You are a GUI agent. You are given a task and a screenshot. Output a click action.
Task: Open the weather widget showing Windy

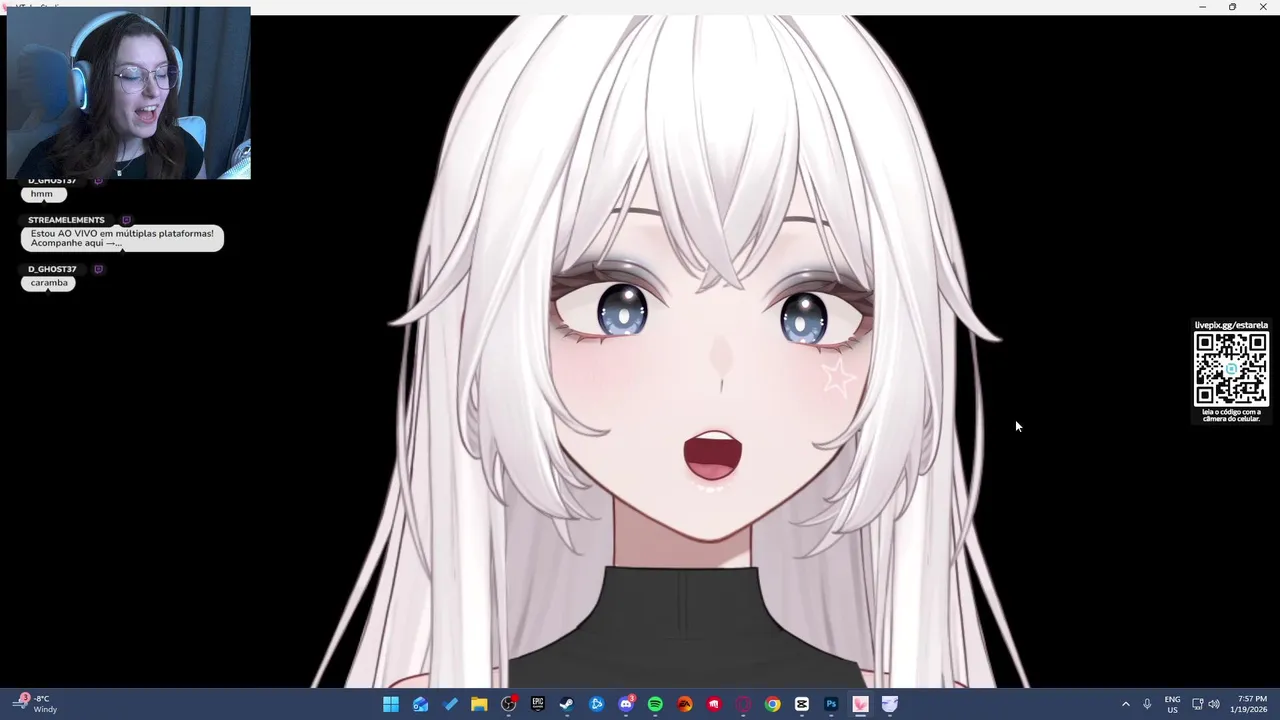36,704
